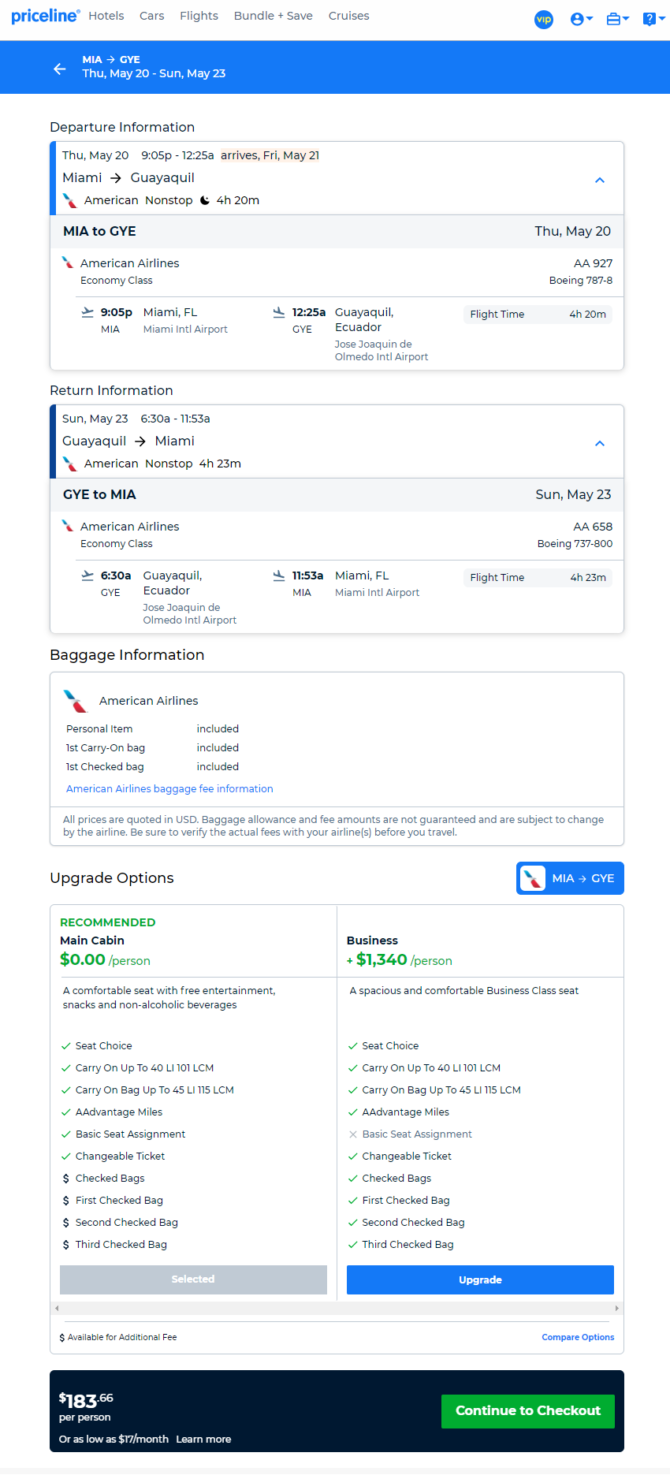Click the American Airlines logo in Baggage Information
This screenshot has width=670, height=1475.
click(75, 701)
